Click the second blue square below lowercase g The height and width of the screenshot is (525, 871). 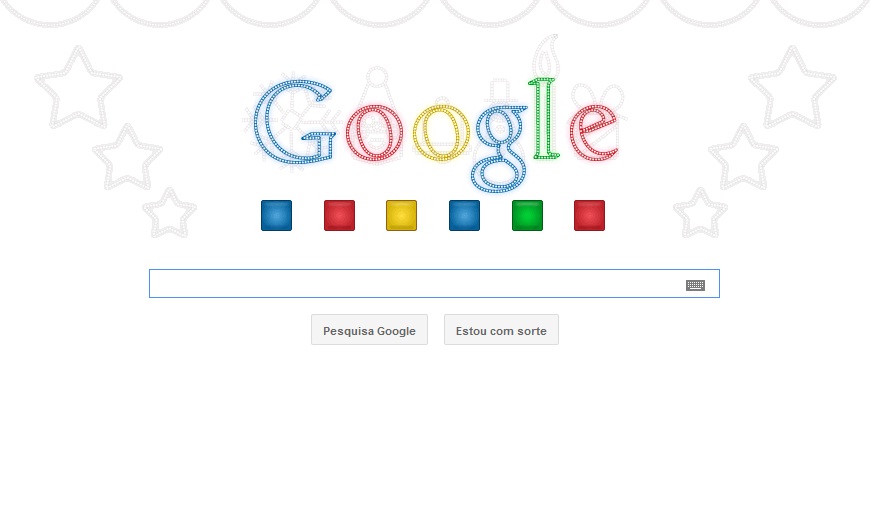pos(464,215)
